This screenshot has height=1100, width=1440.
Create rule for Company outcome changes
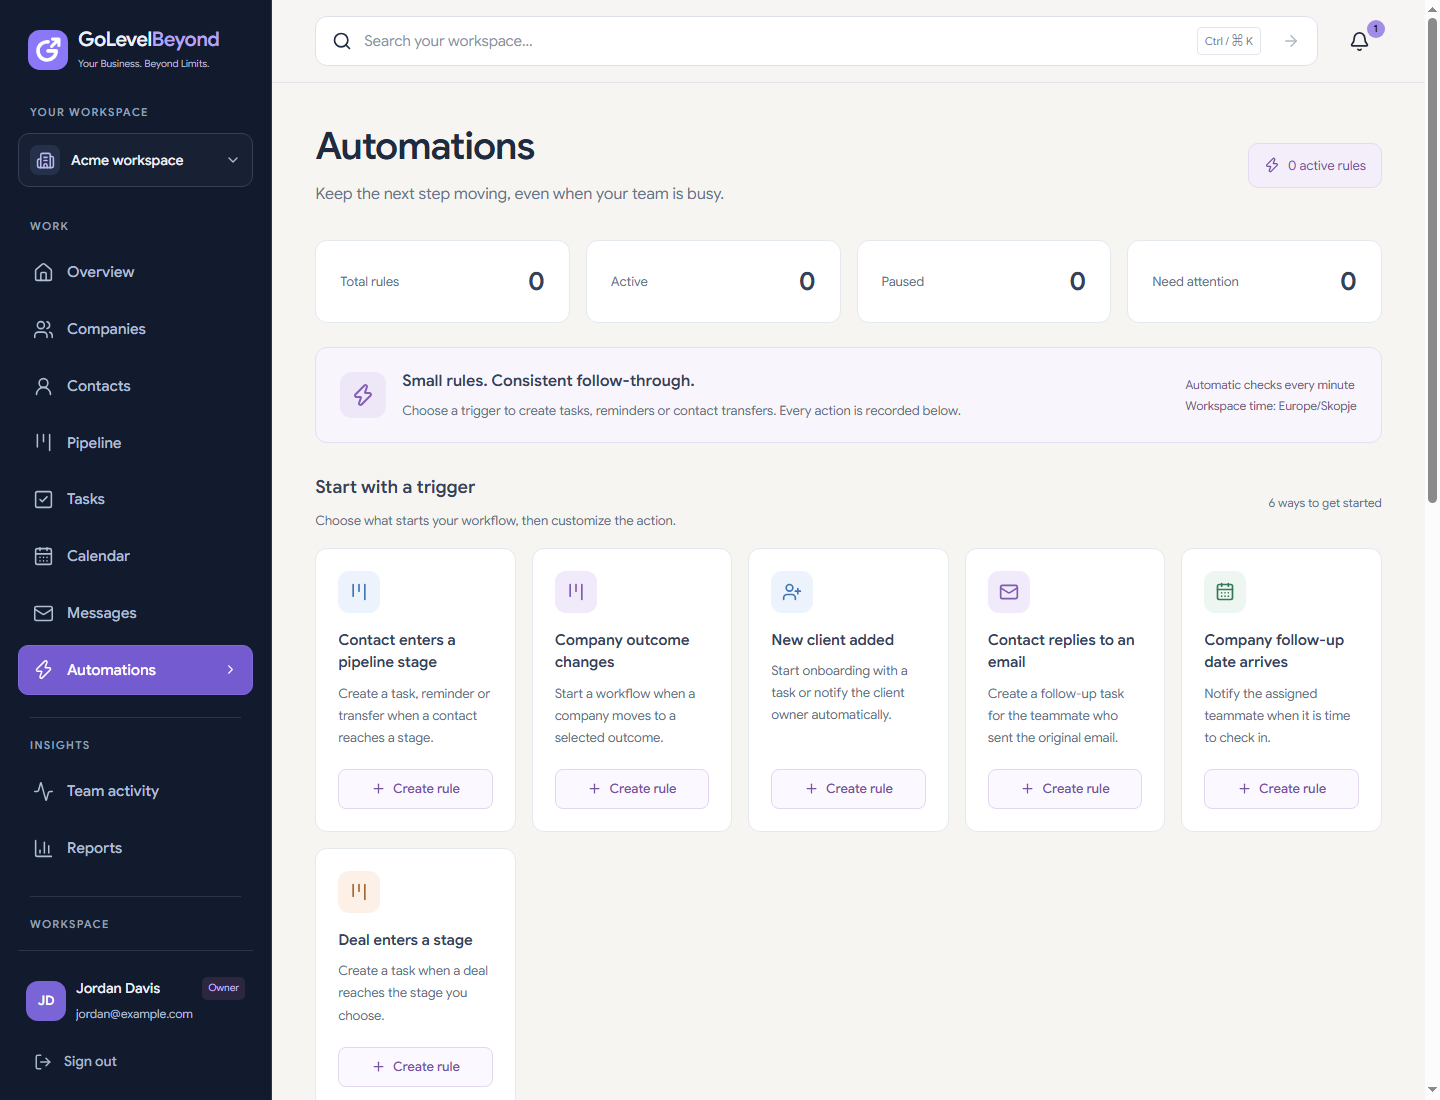632,789
